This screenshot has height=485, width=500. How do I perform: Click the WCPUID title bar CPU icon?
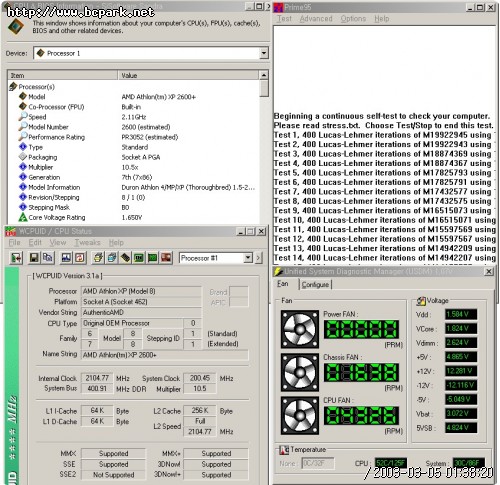(x=11, y=231)
